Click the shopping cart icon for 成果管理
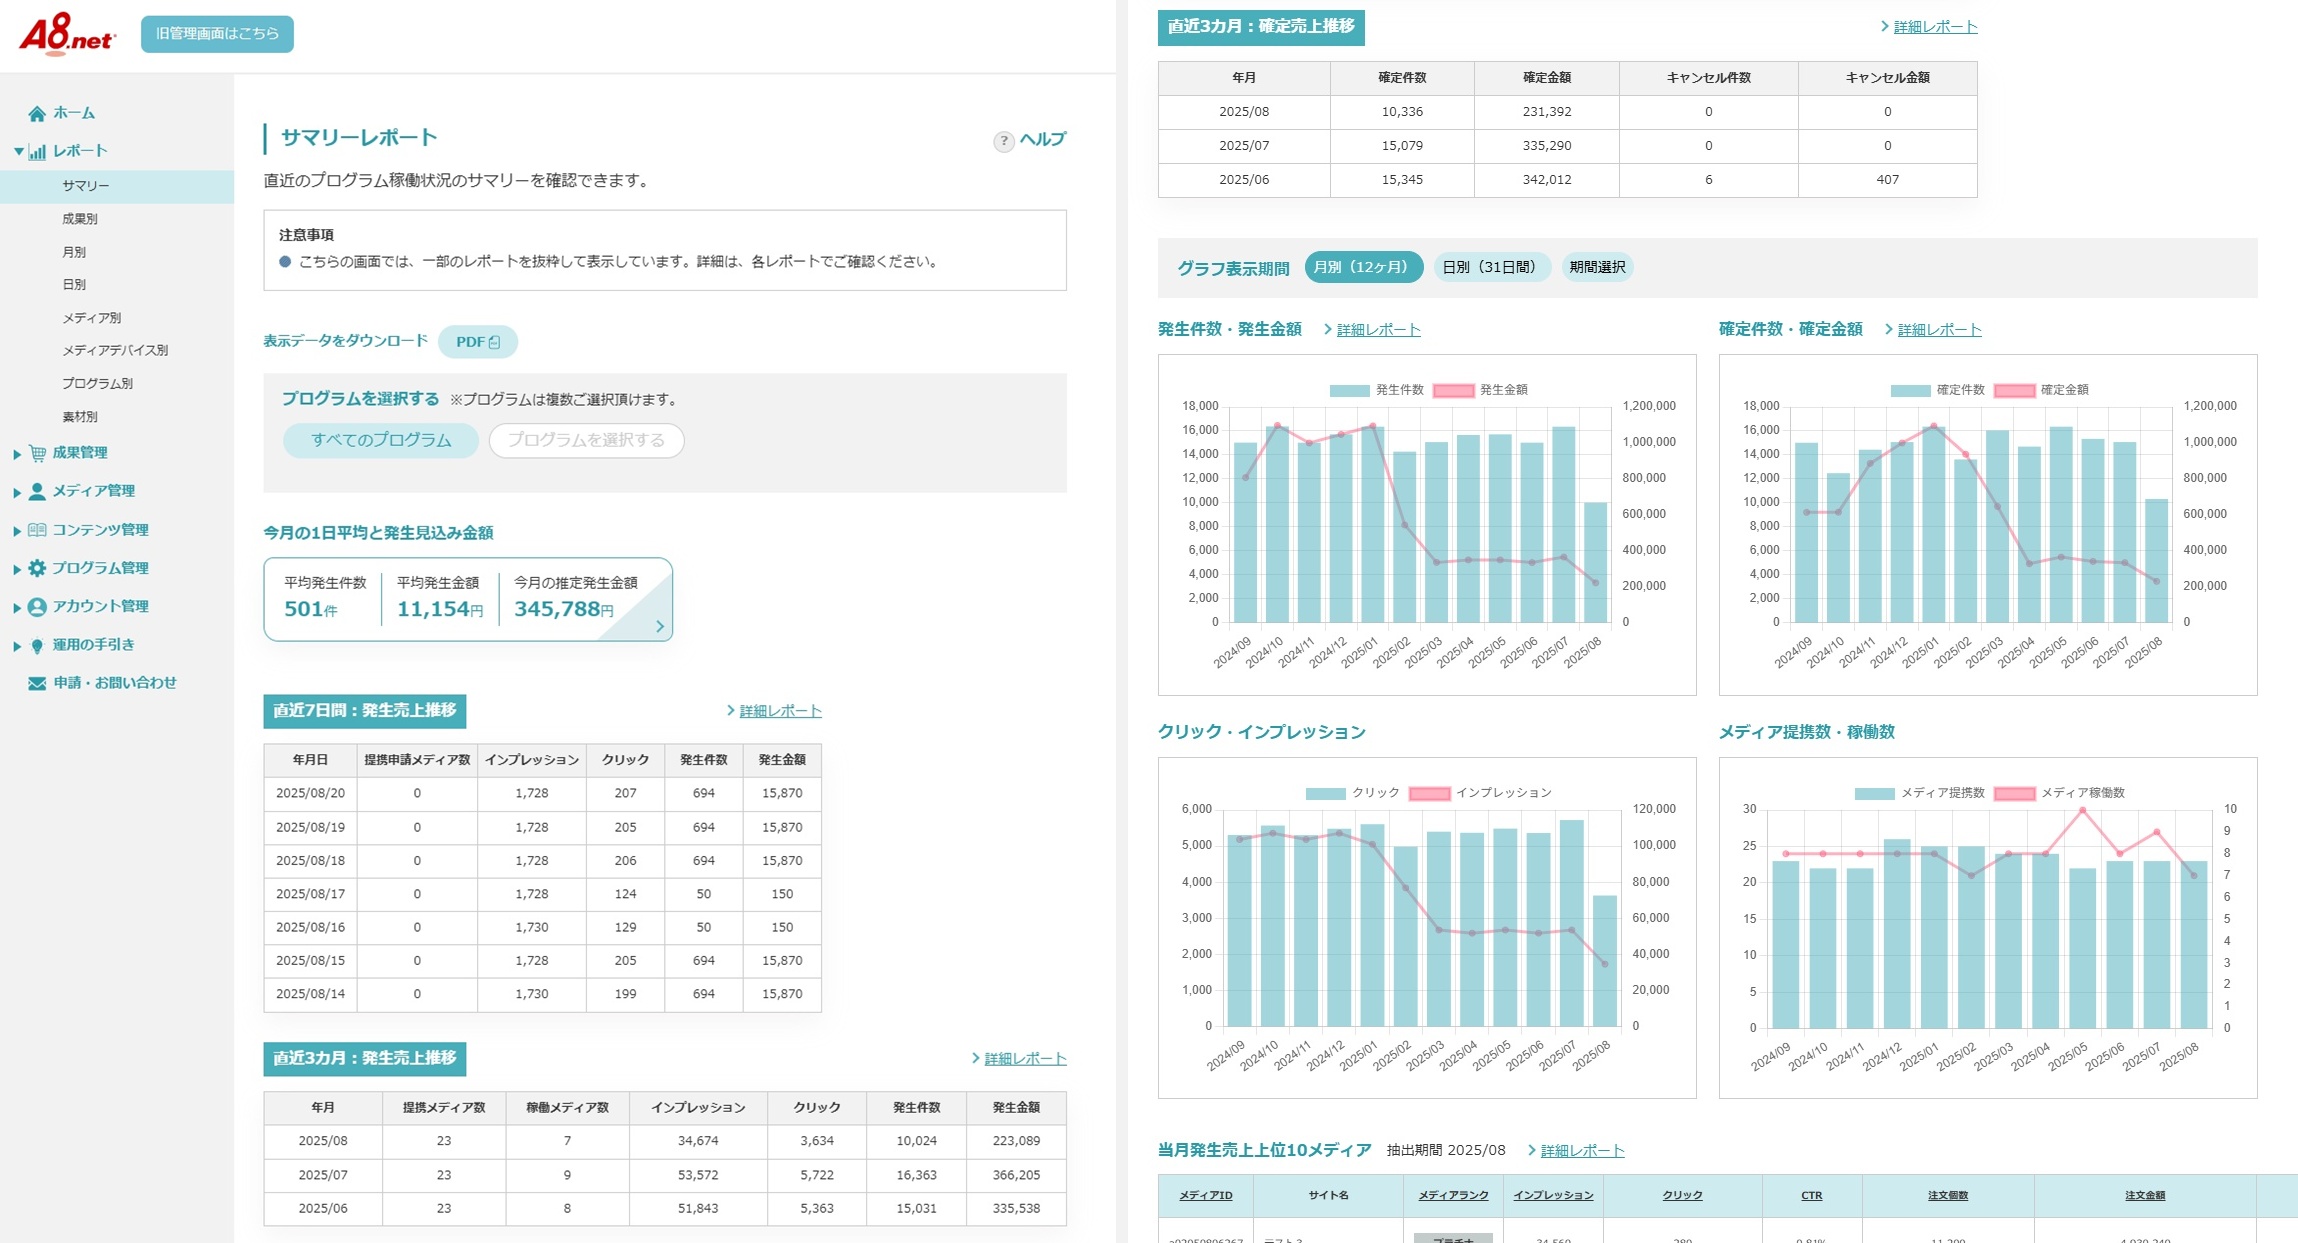 pos(37,453)
